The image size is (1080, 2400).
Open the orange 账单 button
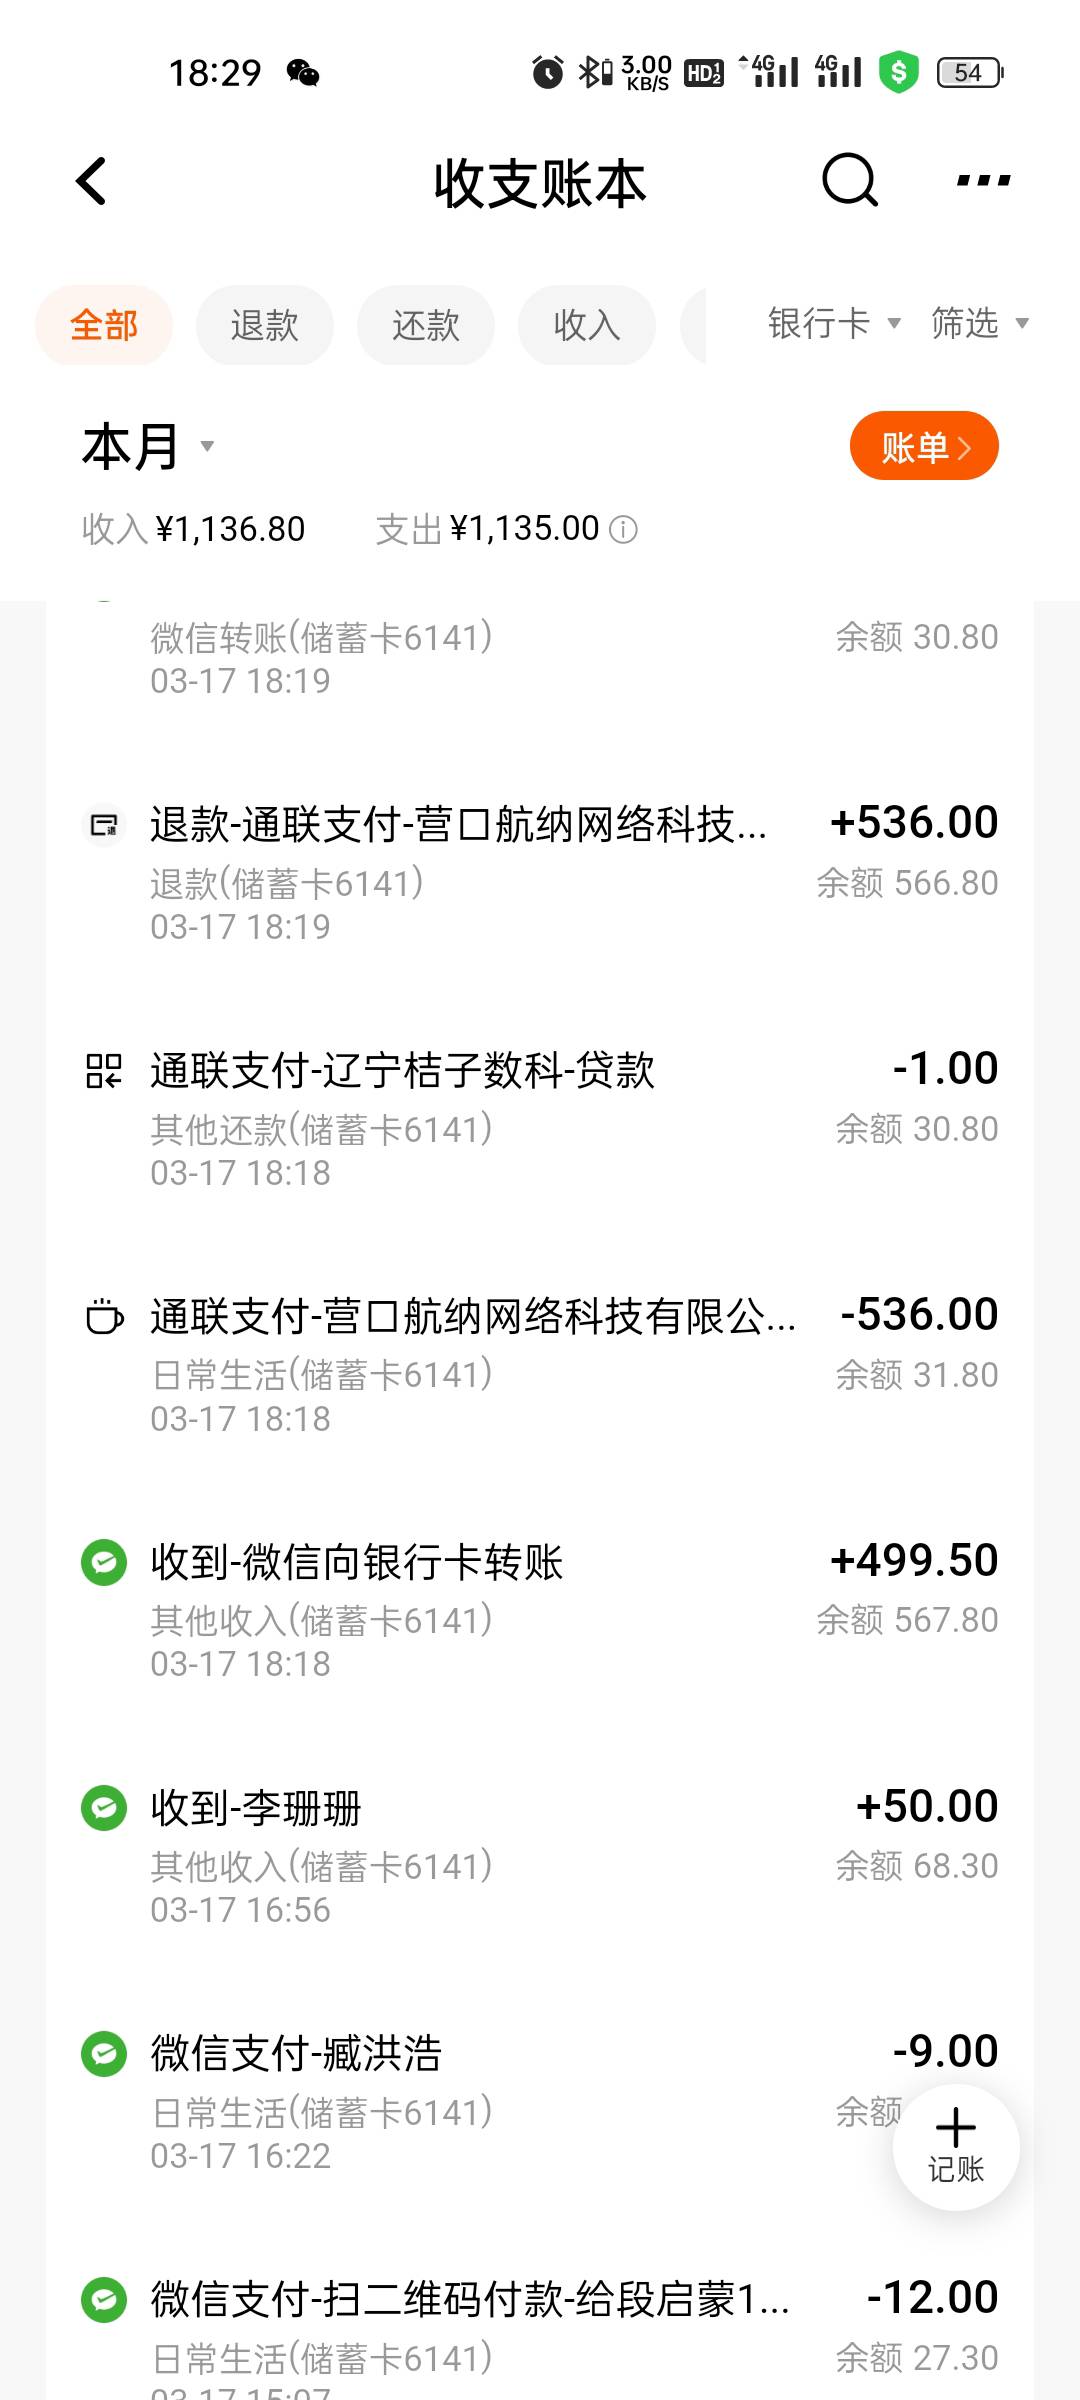923,446
